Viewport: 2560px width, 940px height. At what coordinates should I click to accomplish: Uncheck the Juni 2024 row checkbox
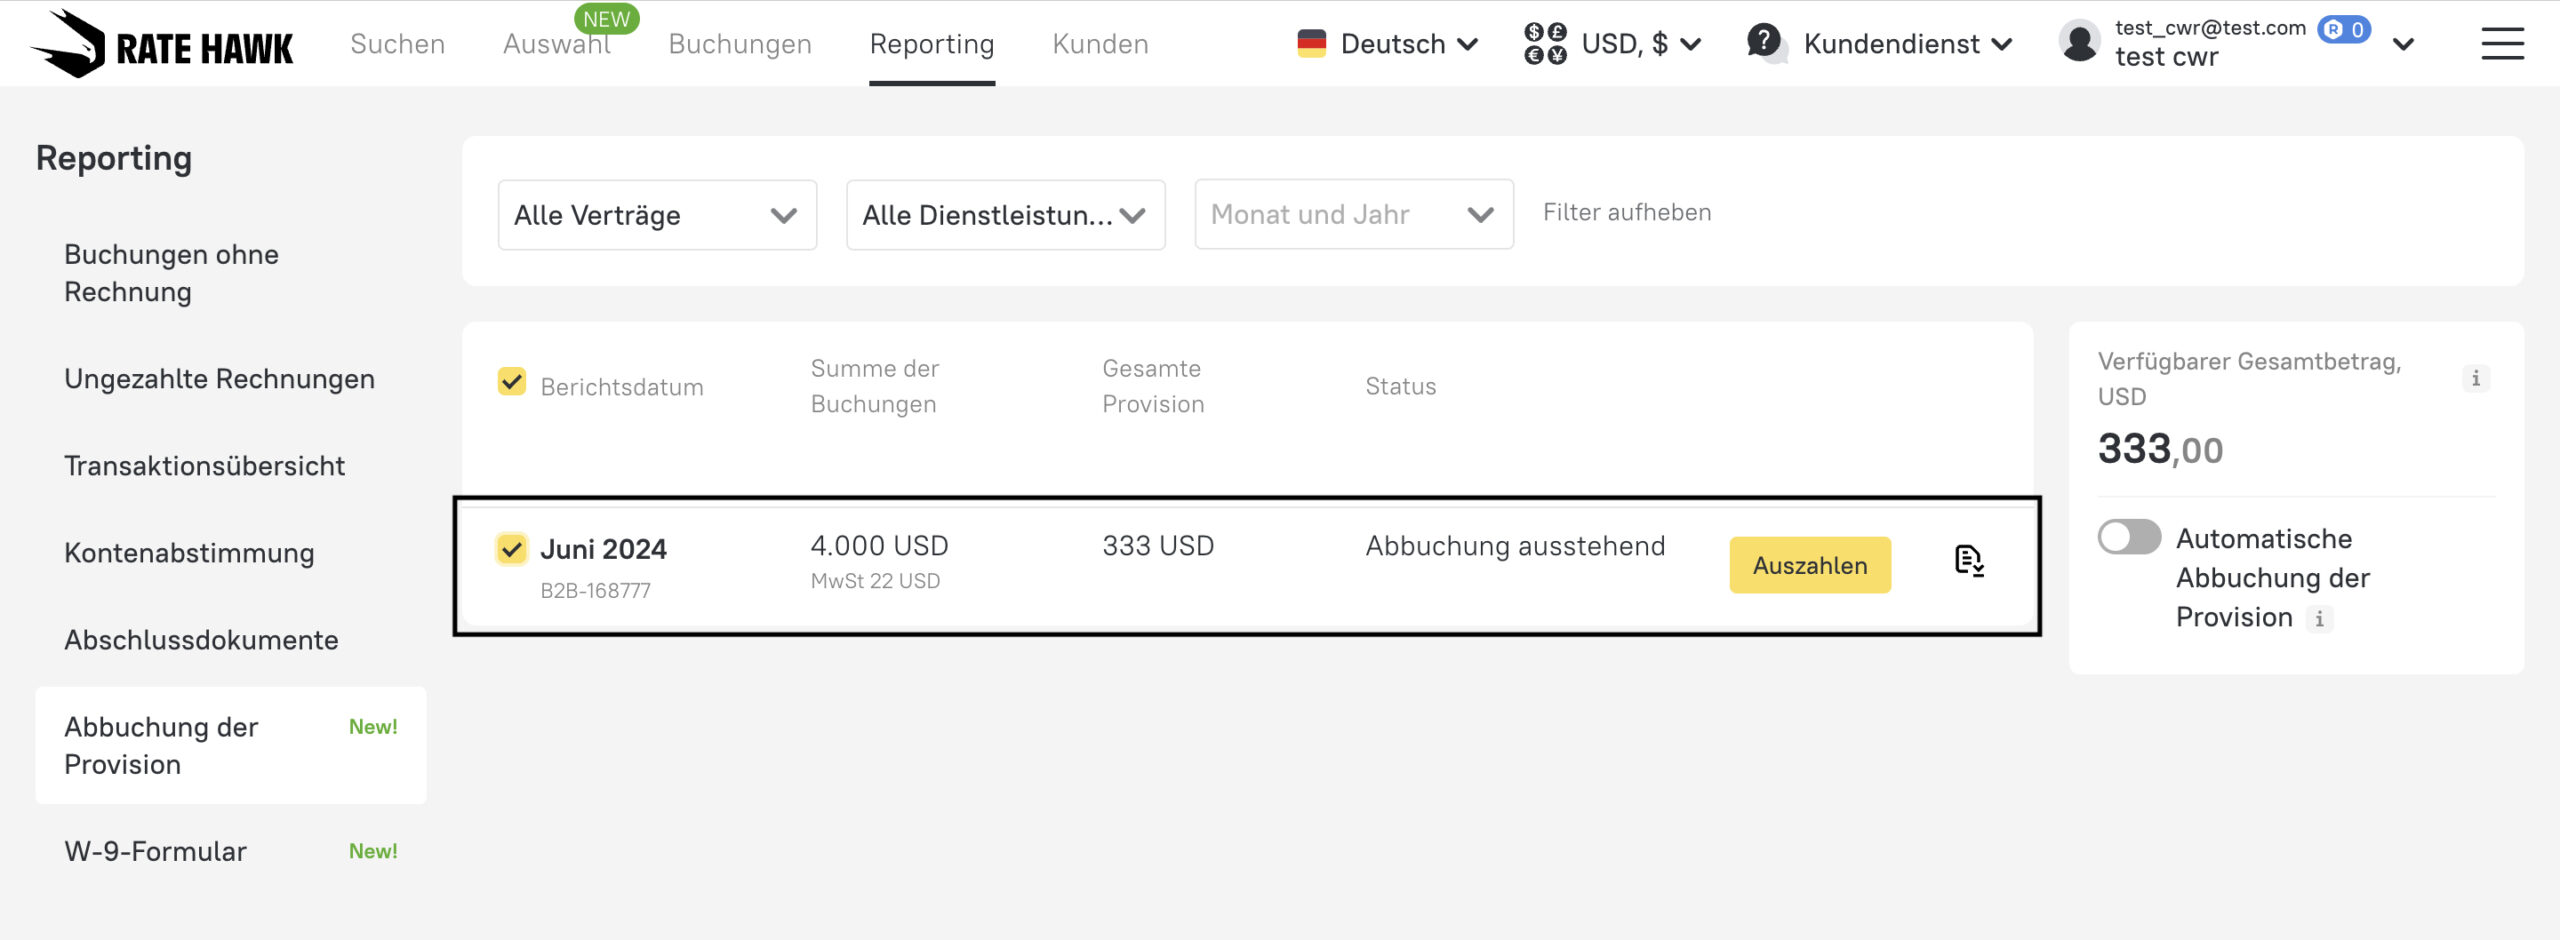(512, 549)
